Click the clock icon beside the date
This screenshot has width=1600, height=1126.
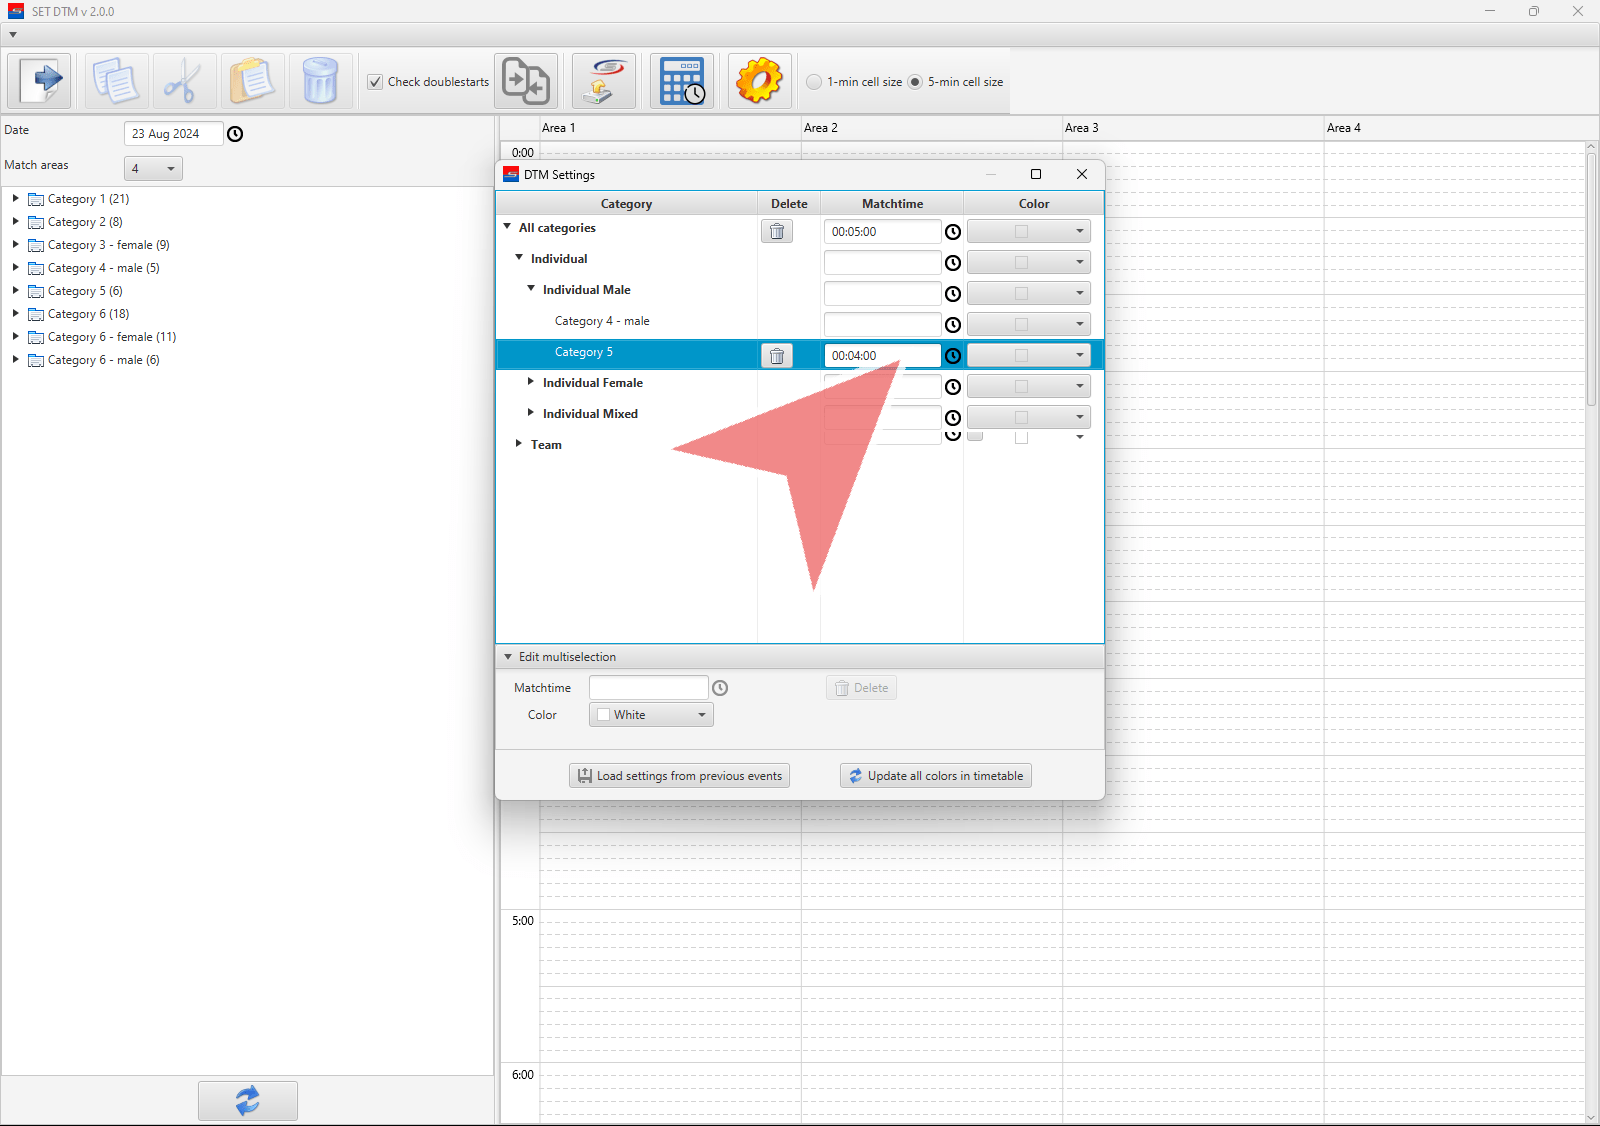235,134
